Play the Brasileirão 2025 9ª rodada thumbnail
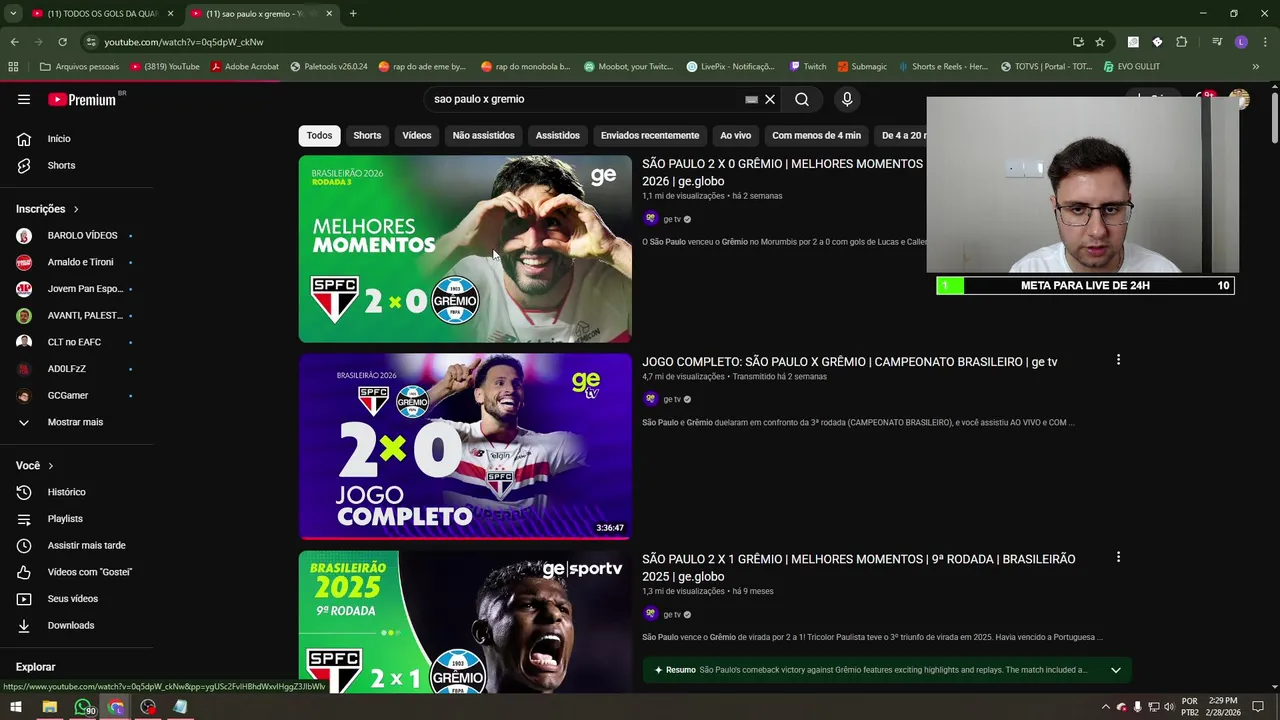The width and height of the screenshot is (1280, 720). [x=465, y=621]
